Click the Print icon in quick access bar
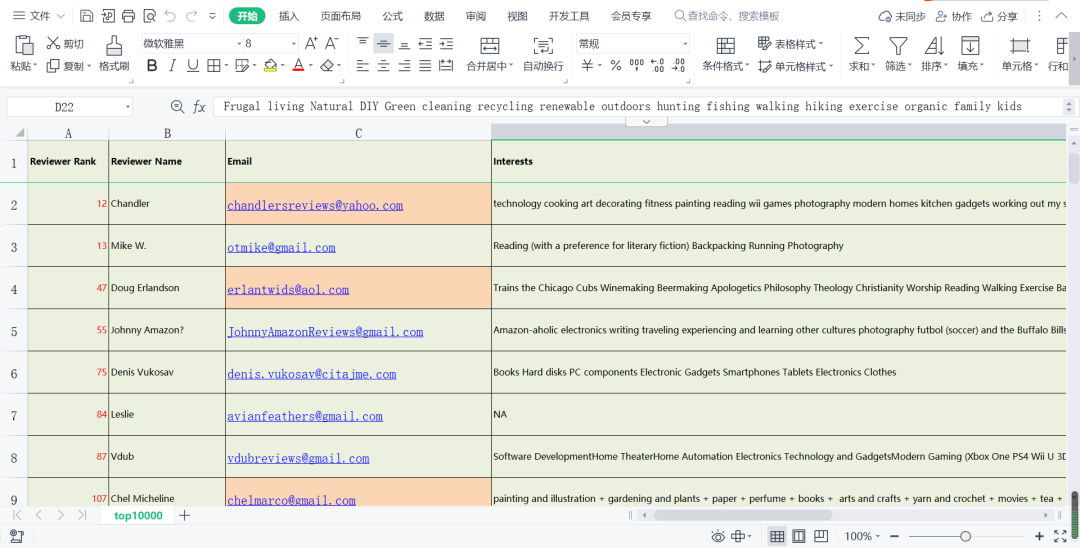1080x548 pixels. [x=128, y=16]
